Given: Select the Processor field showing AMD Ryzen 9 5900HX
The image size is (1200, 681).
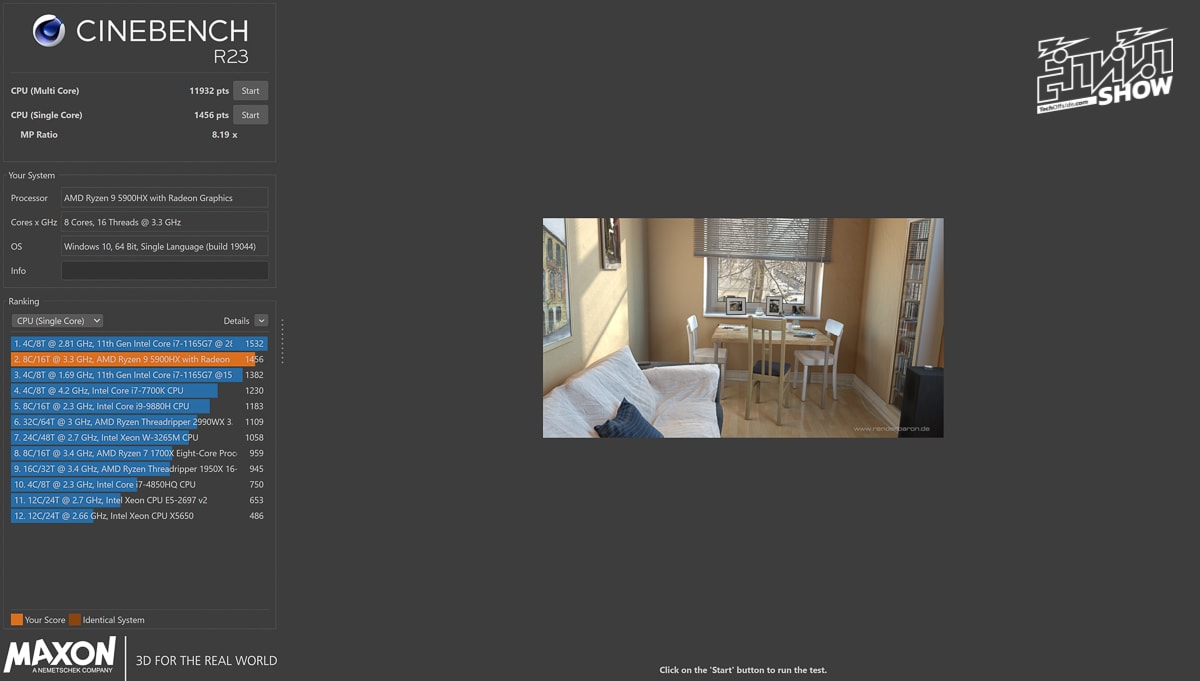Looking at the screenshot, I should [165, 198].
